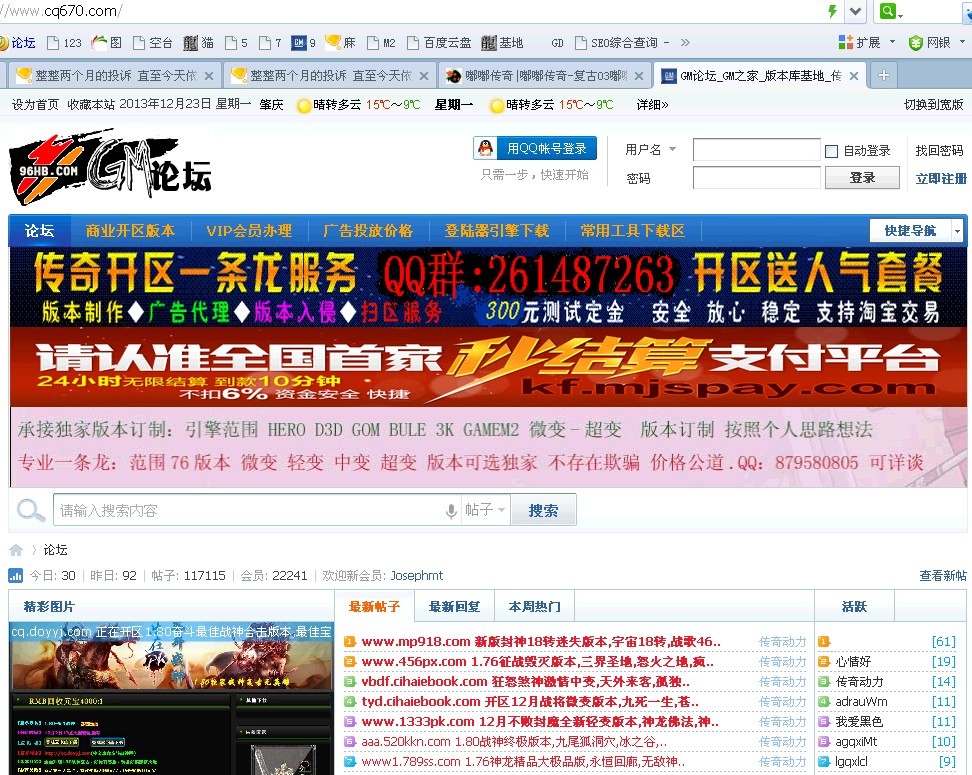Open the 图 bookmark

tap(107, 43)
